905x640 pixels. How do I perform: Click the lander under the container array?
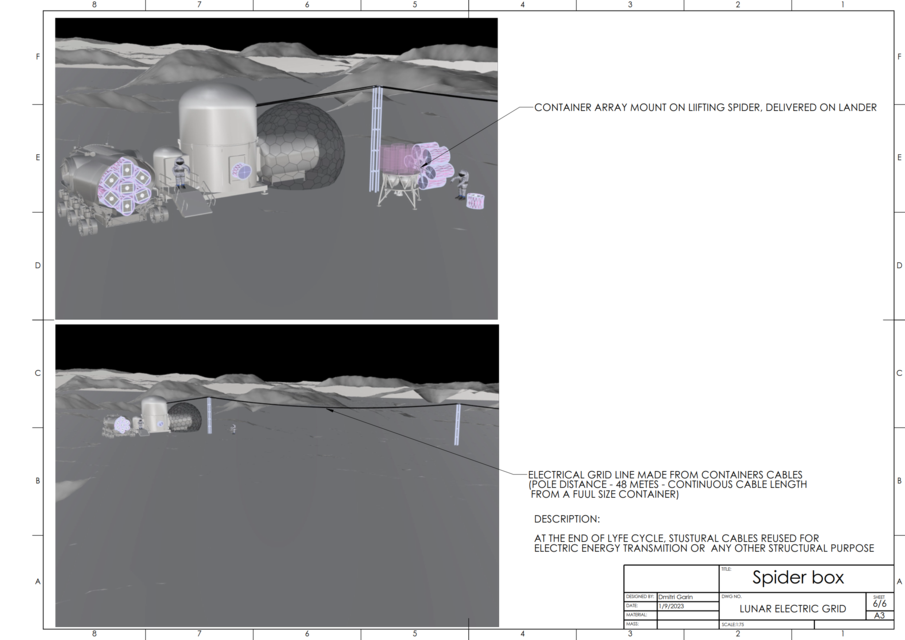point(399,190)
